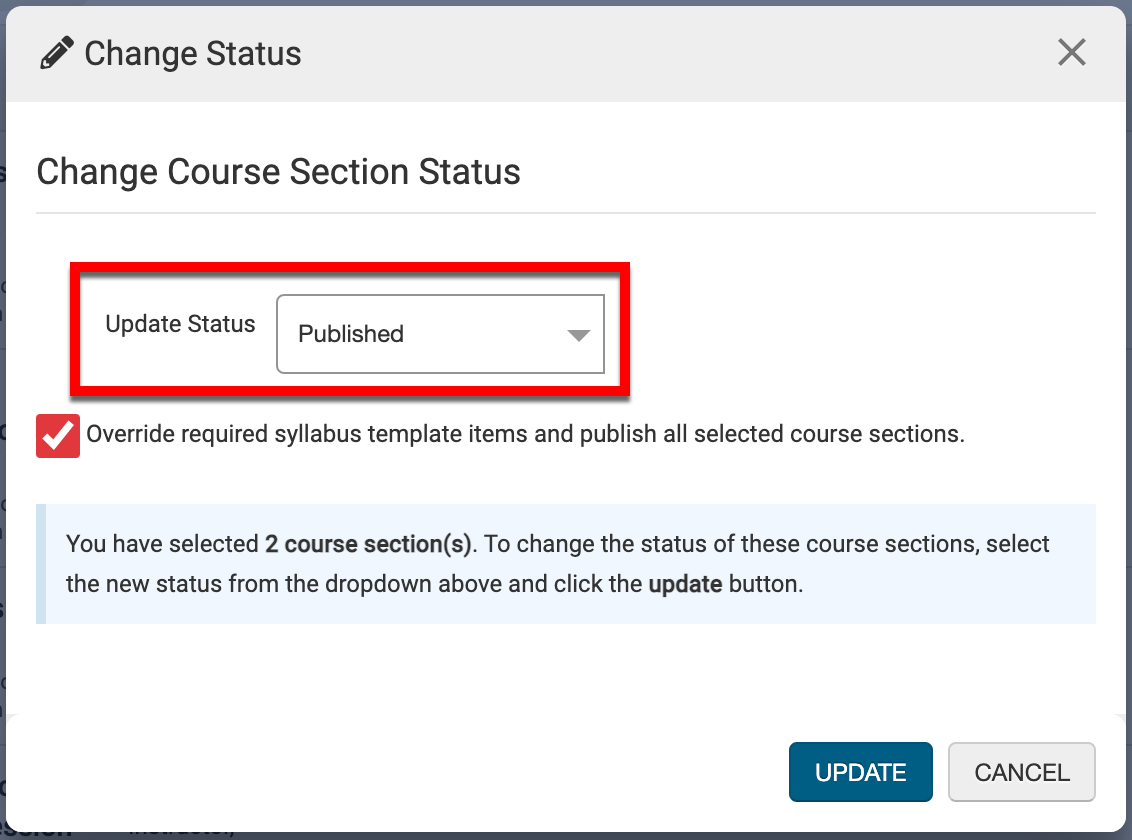1132x840 pixels.
Task: Click the pencil icon beside Change Status
Action: 57,53
